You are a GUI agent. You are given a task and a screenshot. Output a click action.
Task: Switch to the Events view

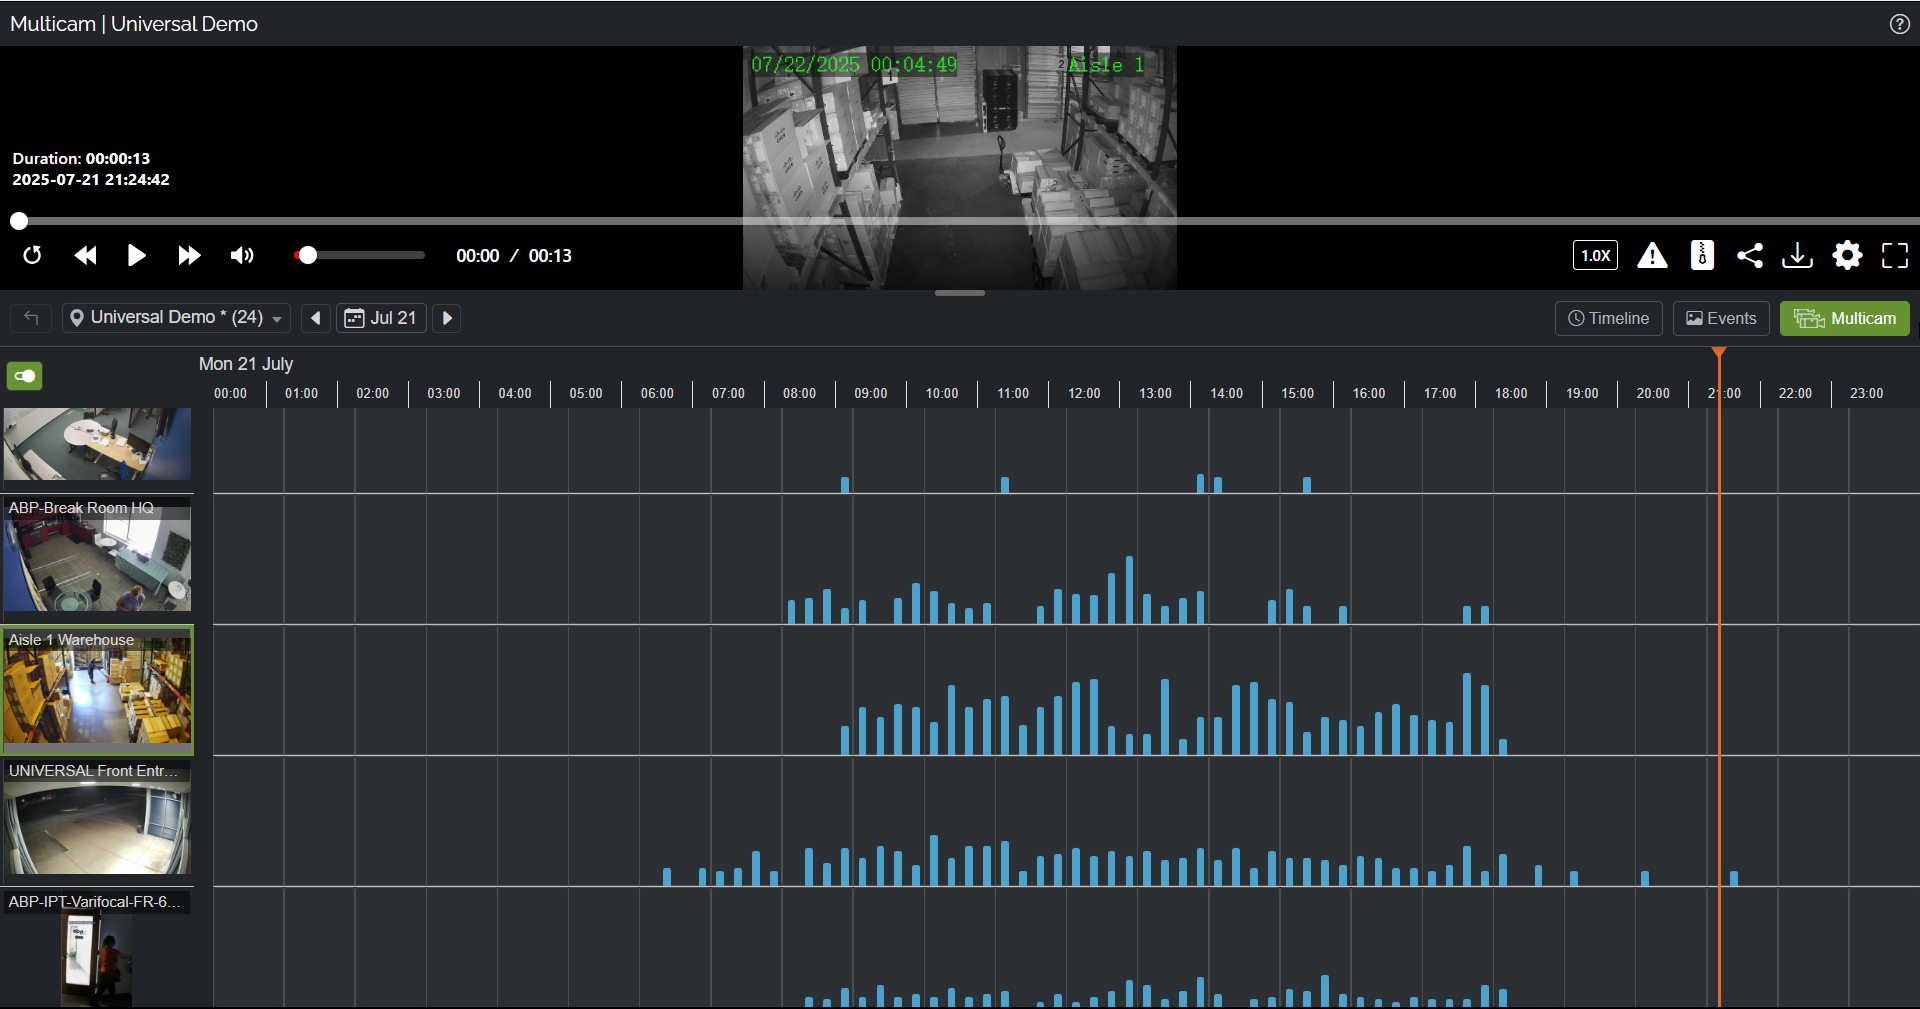(x=1721, y=318)
